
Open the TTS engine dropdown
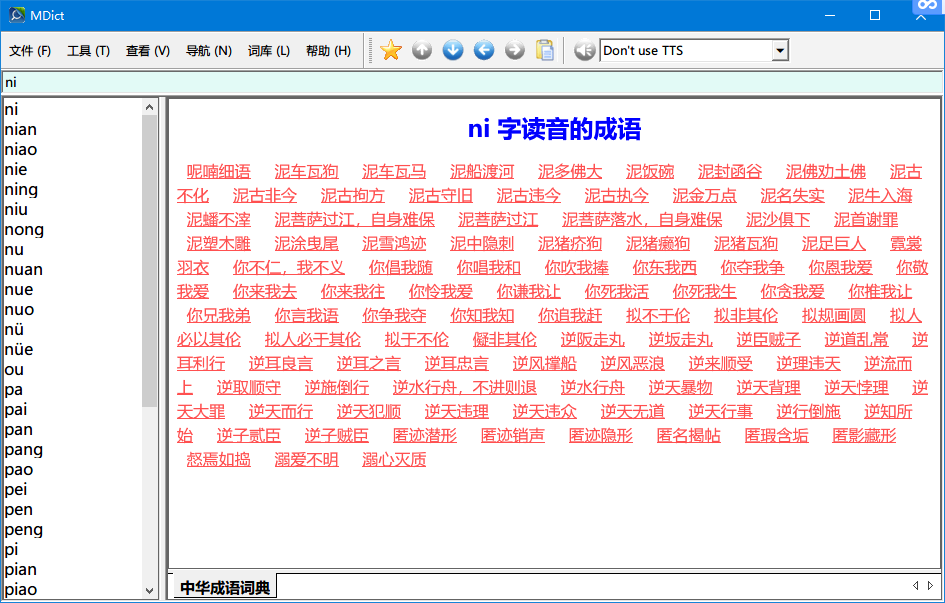coord(780,51)
